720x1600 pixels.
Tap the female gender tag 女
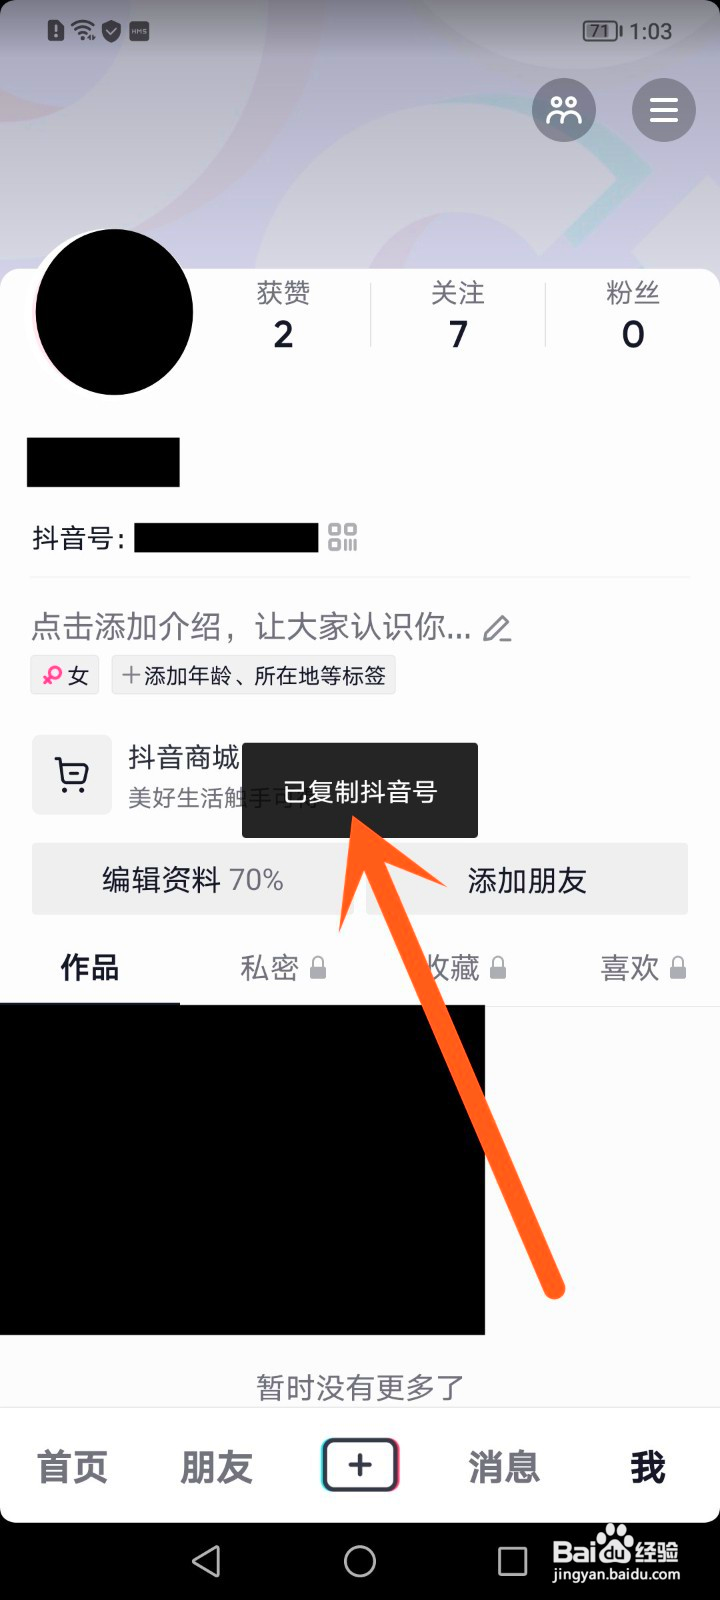(65, 676)
